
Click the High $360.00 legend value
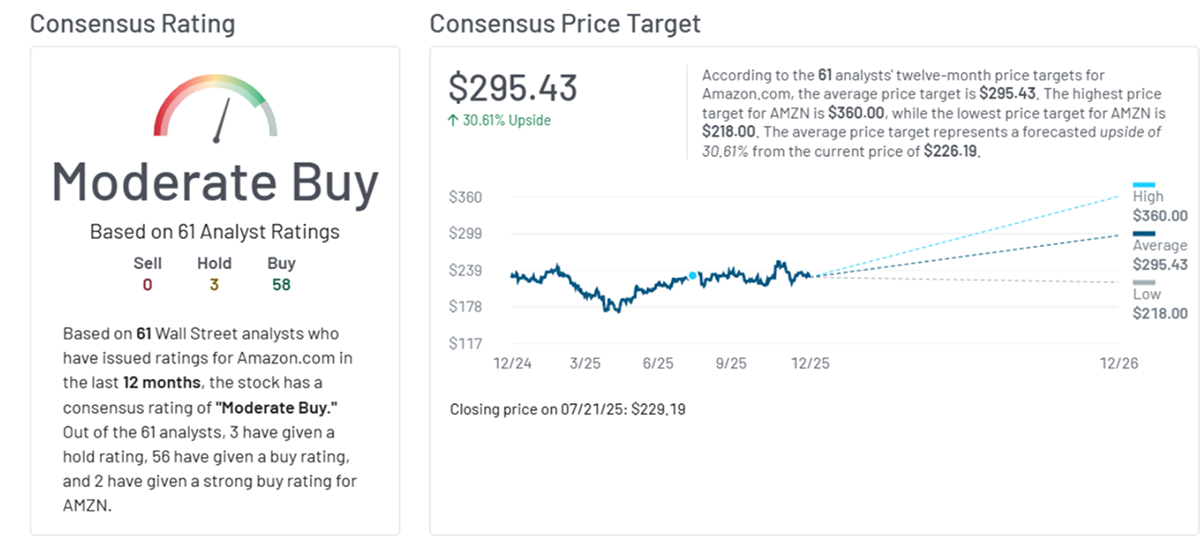point(1160,215)
